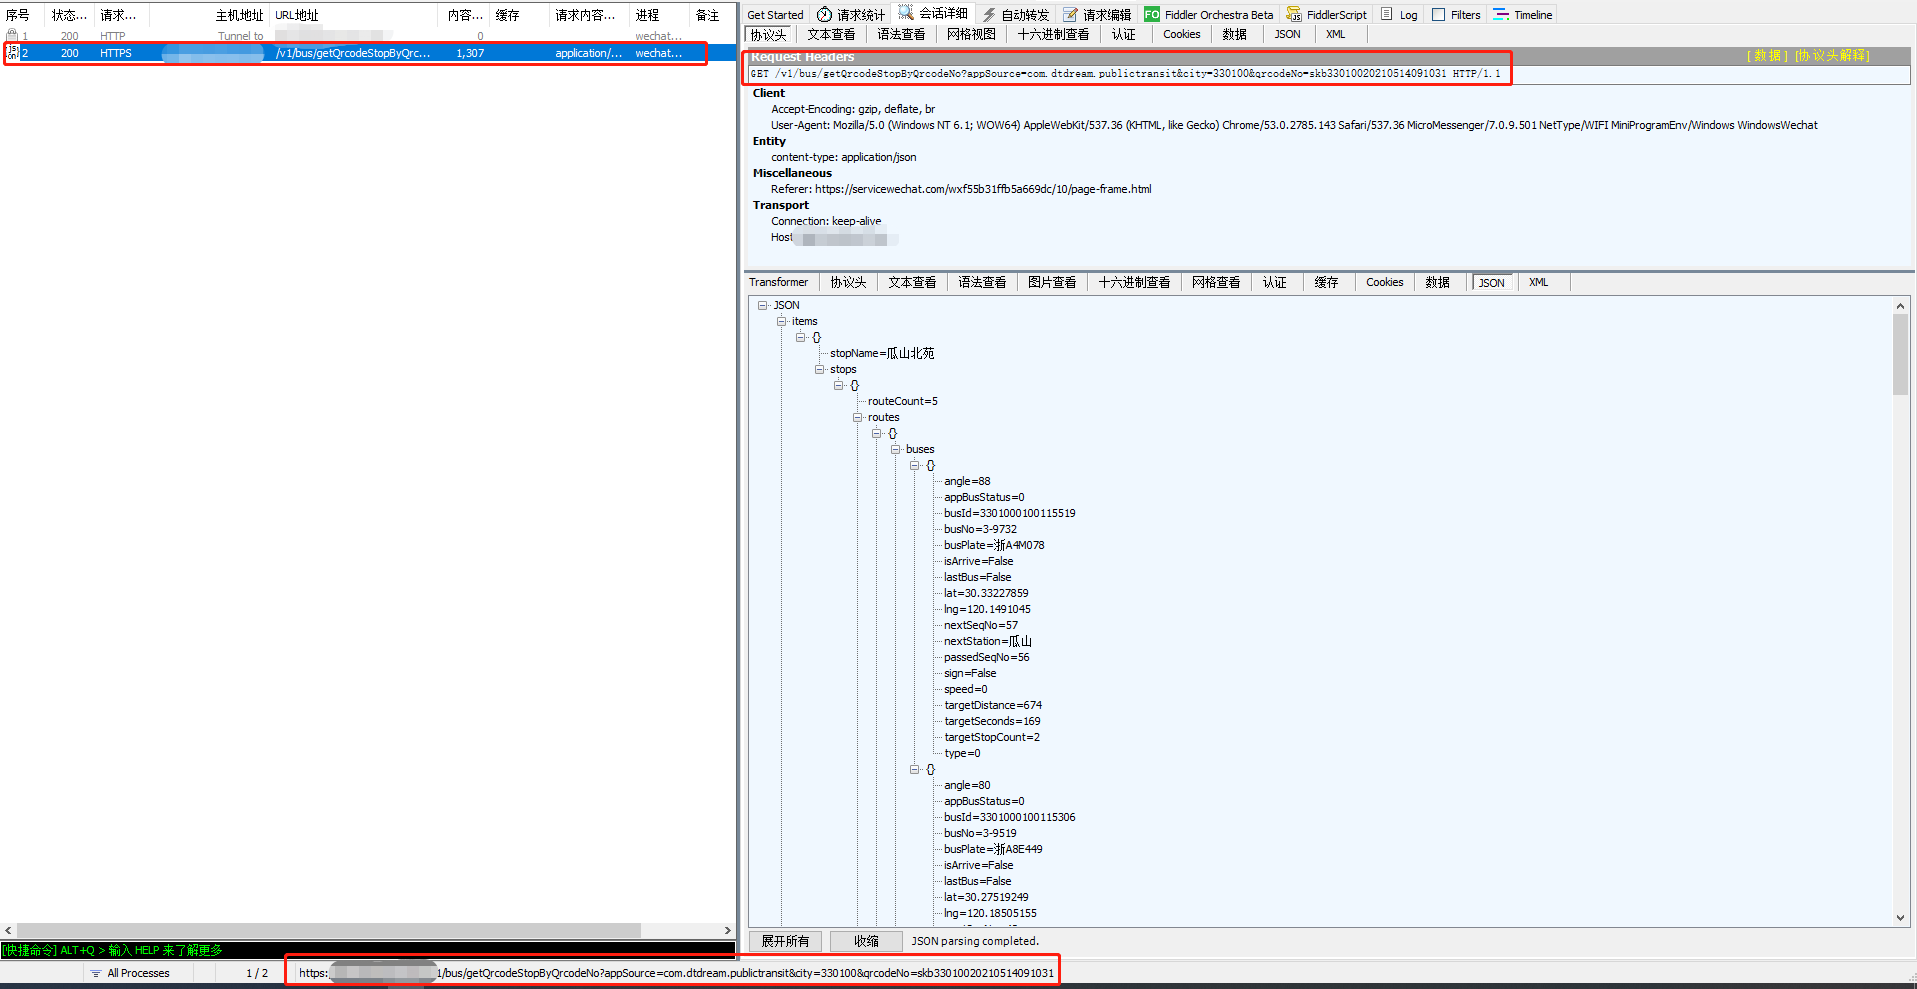Open the [数据] link in Request Headers bar
The image size is (1917, 989).
point(1767,56)
